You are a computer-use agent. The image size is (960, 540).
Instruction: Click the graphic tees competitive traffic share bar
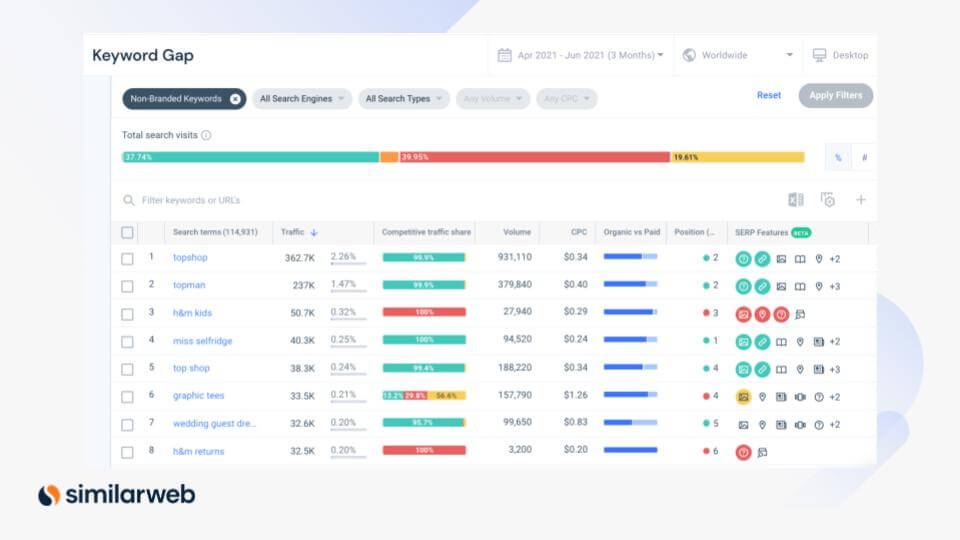tap(424, 396)
